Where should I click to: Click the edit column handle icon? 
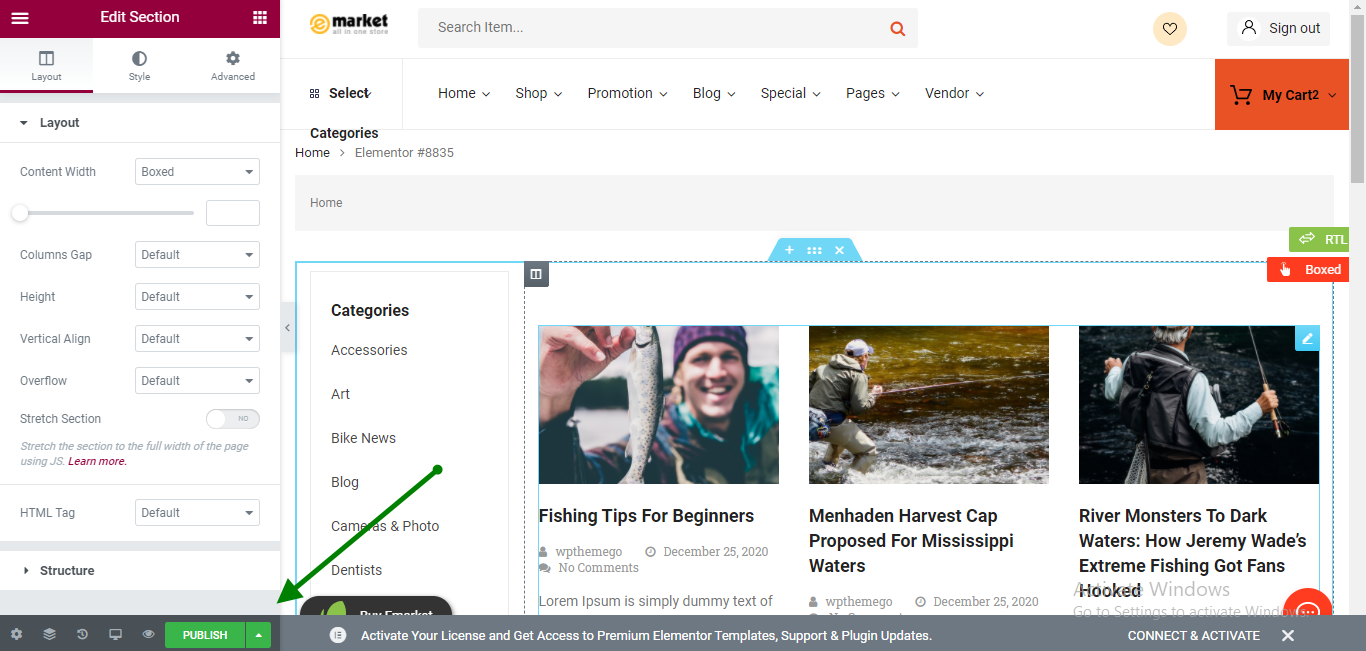536,274
